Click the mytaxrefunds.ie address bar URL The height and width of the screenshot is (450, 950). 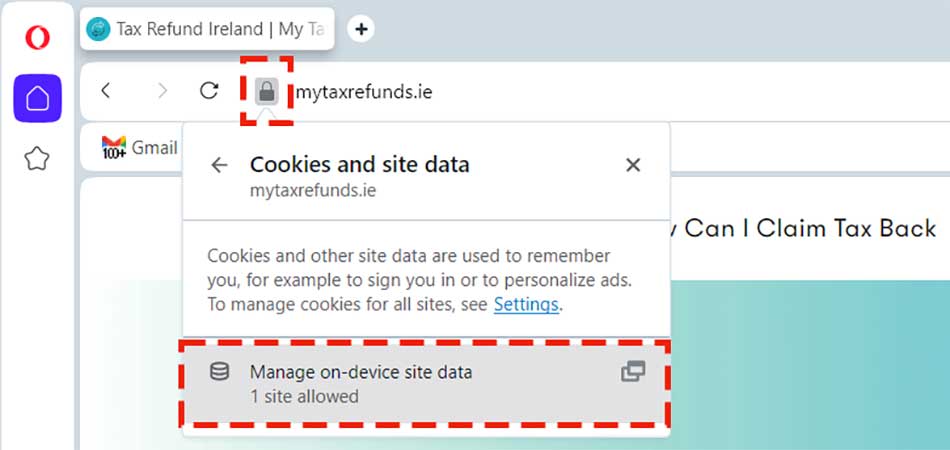[363, 92]
